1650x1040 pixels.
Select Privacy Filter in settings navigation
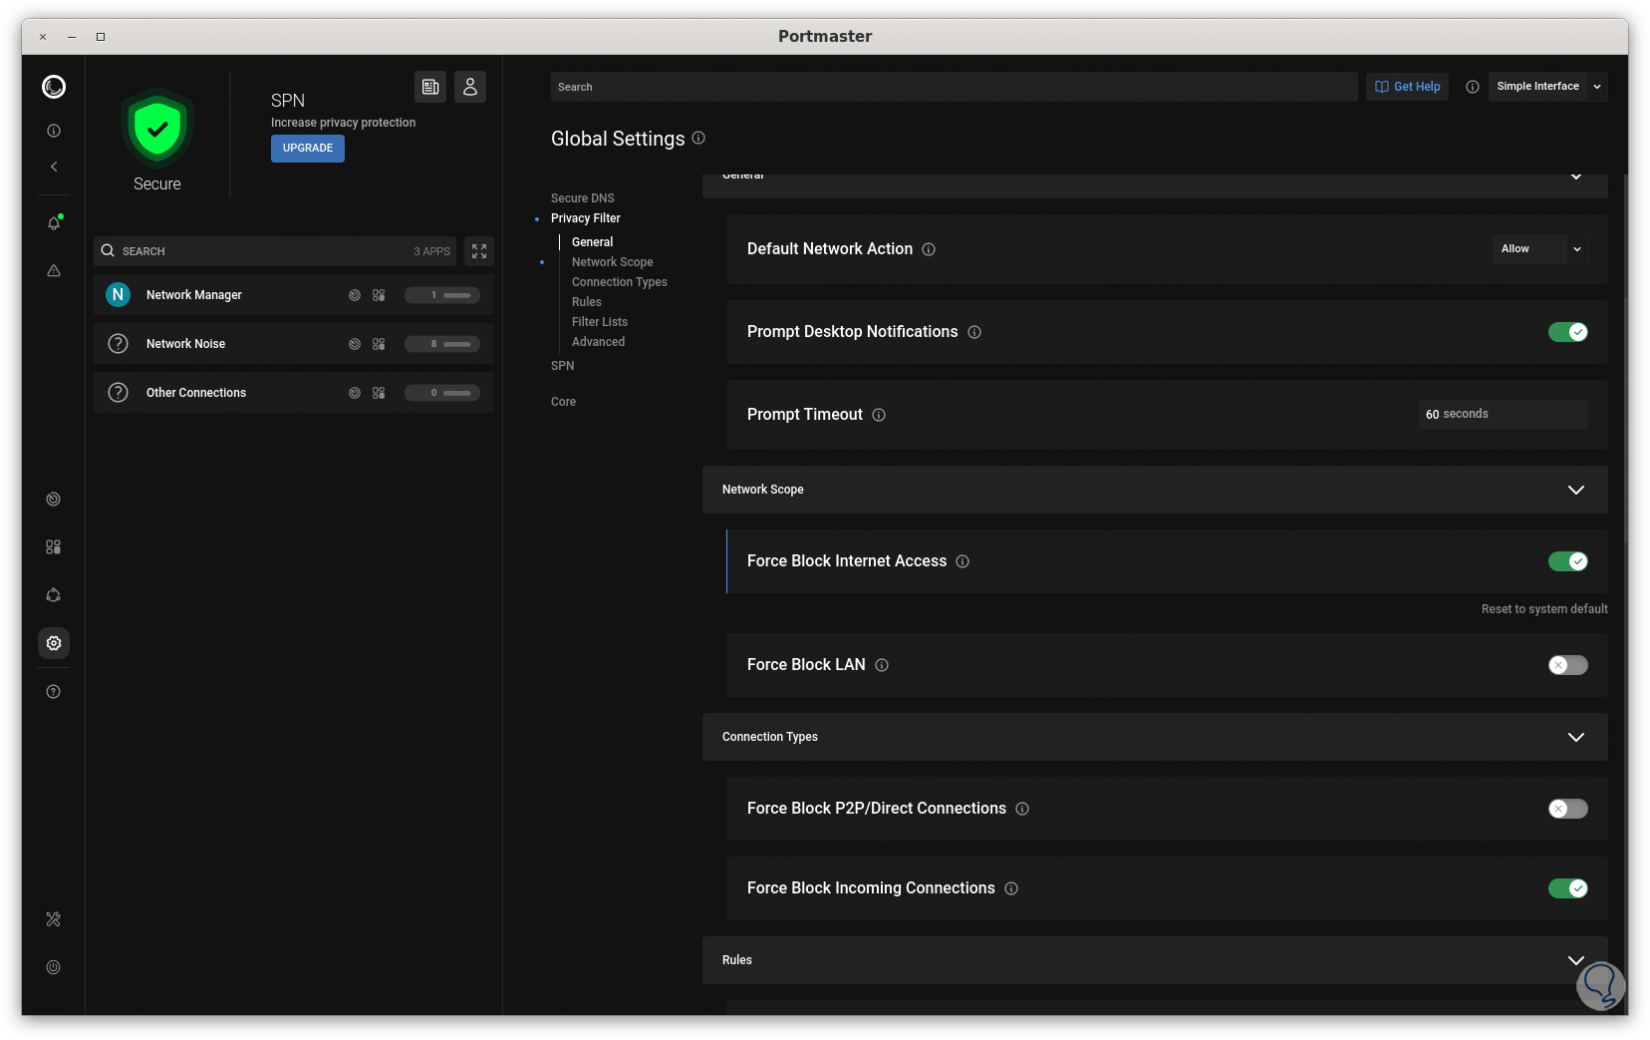pos(586,218)
